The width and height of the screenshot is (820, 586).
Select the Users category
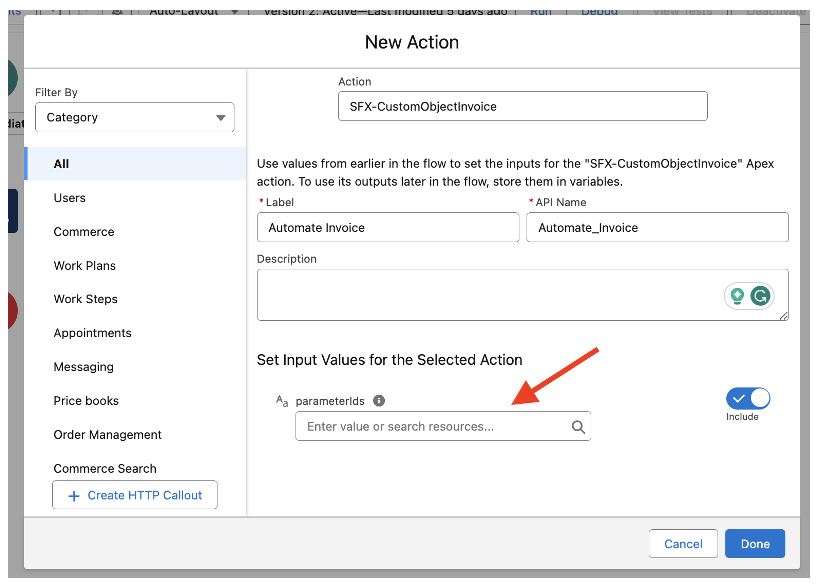70,198
